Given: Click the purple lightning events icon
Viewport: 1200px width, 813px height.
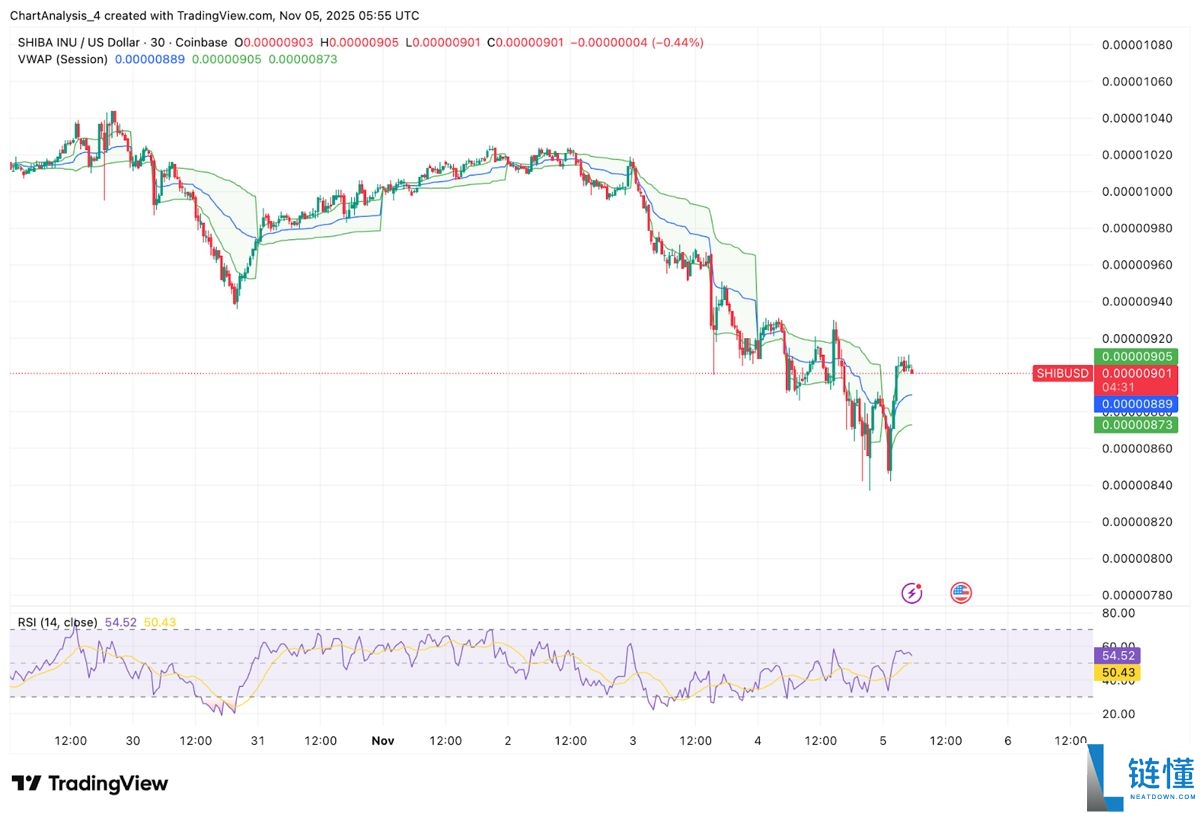Looking at the screenshot, I should pos(912,592).
